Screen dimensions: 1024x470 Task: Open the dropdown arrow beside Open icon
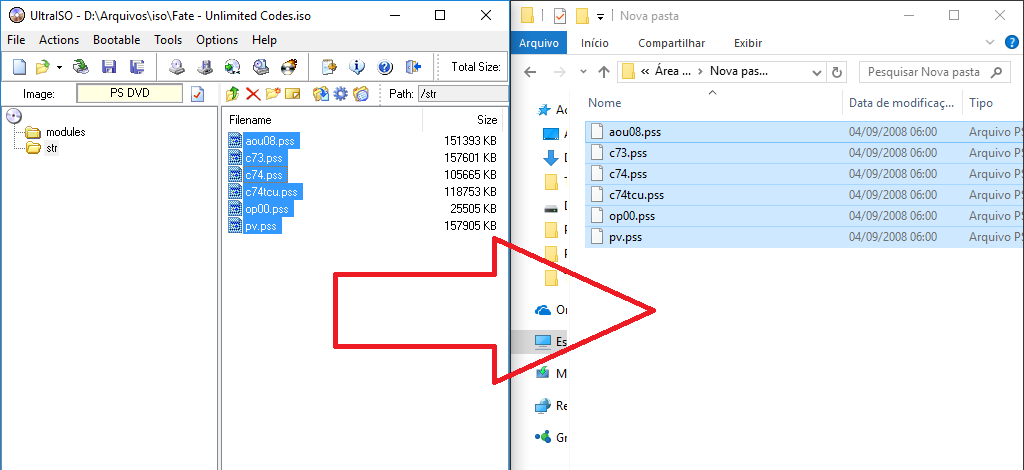click(59, 67)
